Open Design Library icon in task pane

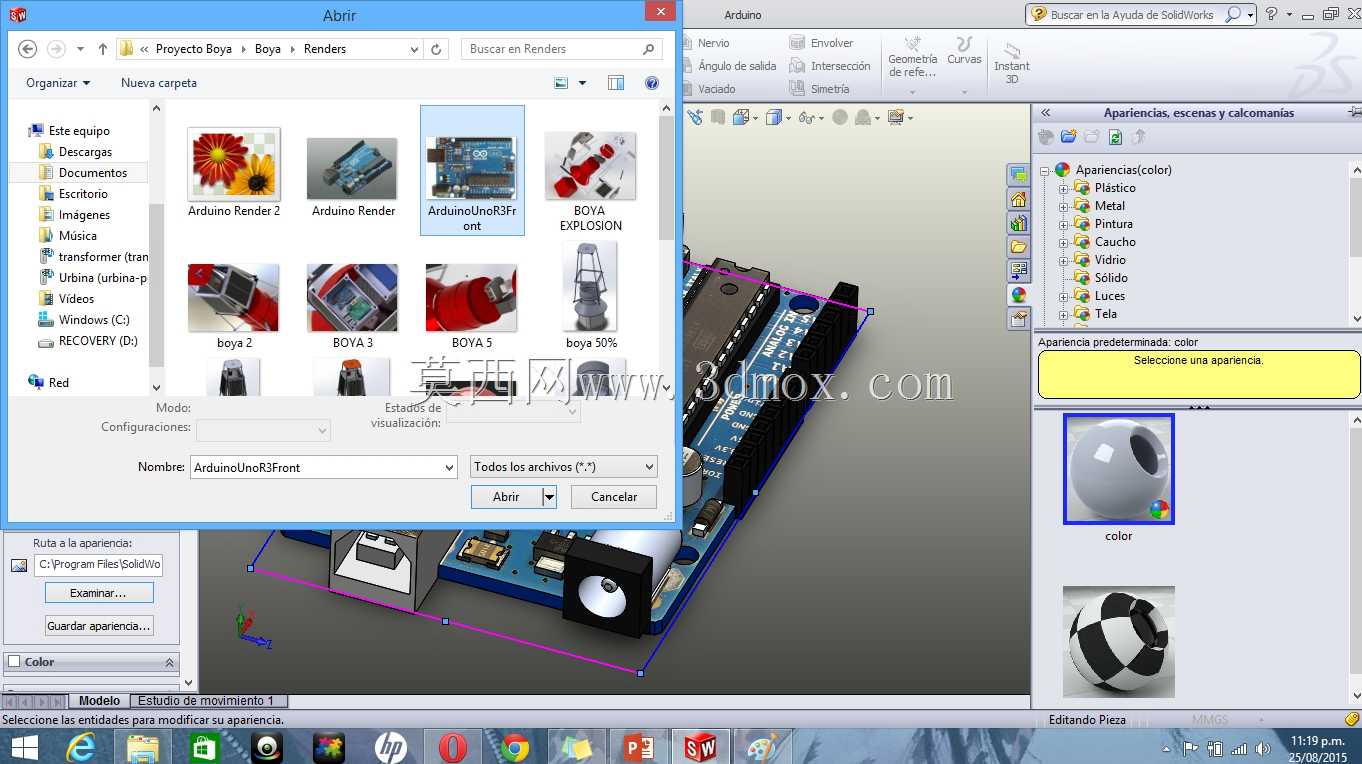1018,223
